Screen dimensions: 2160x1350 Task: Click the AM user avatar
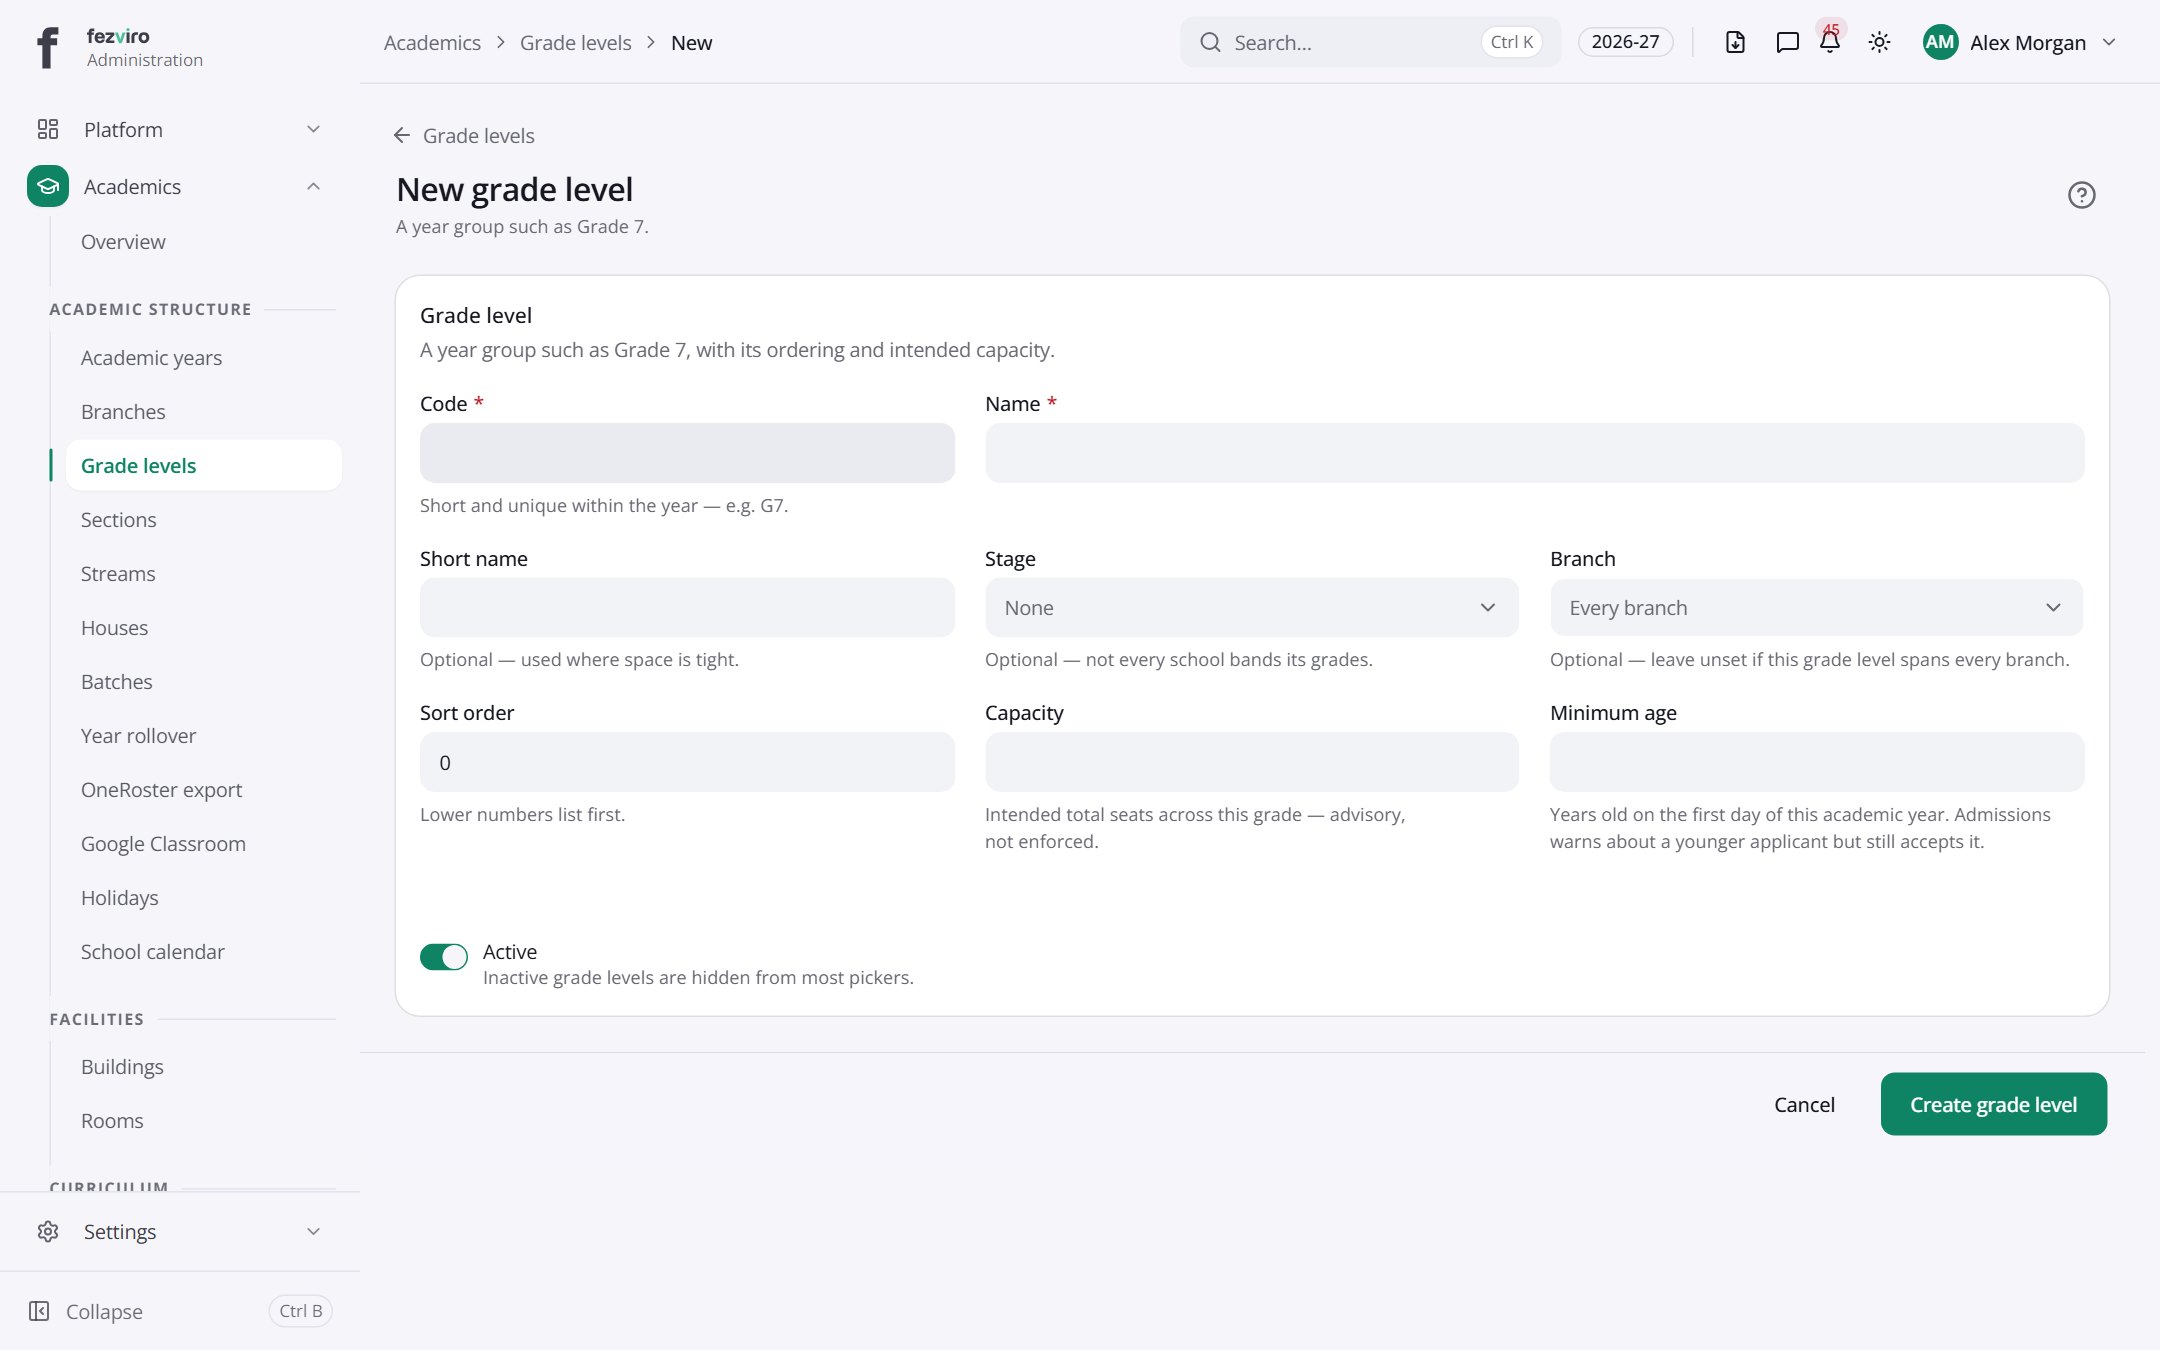tap(1940, 42)
